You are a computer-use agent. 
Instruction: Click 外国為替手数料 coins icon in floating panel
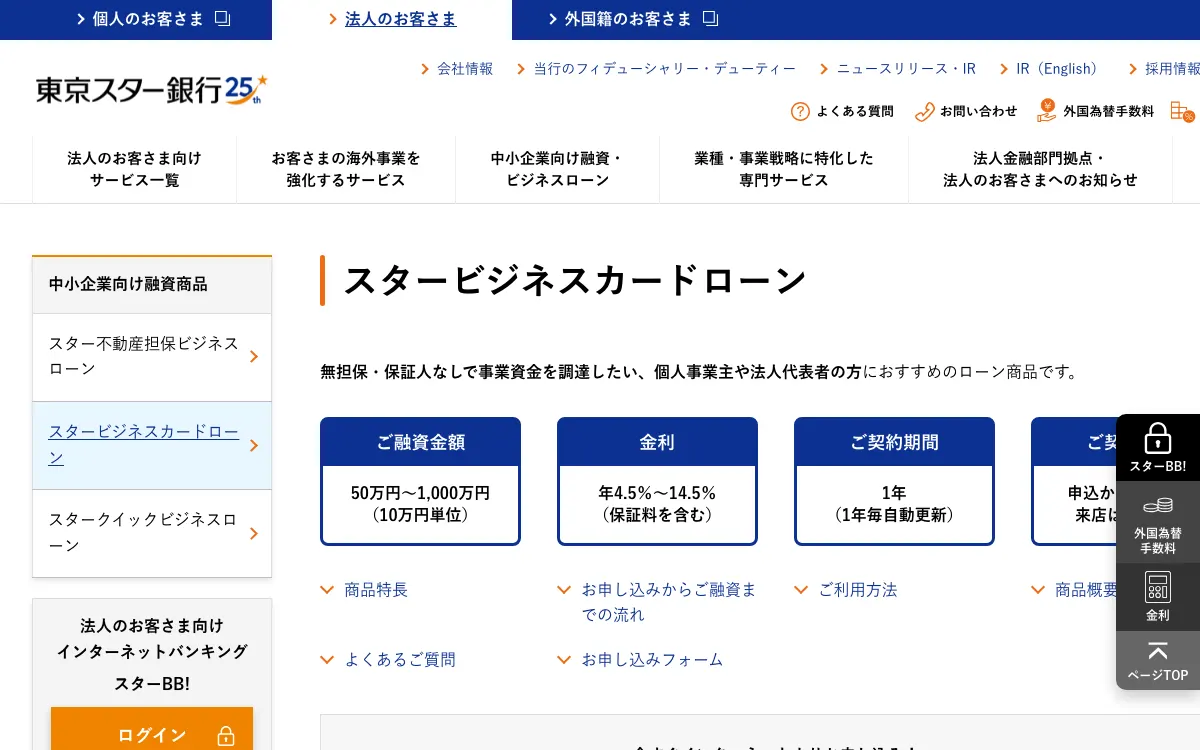point(1158,506)
